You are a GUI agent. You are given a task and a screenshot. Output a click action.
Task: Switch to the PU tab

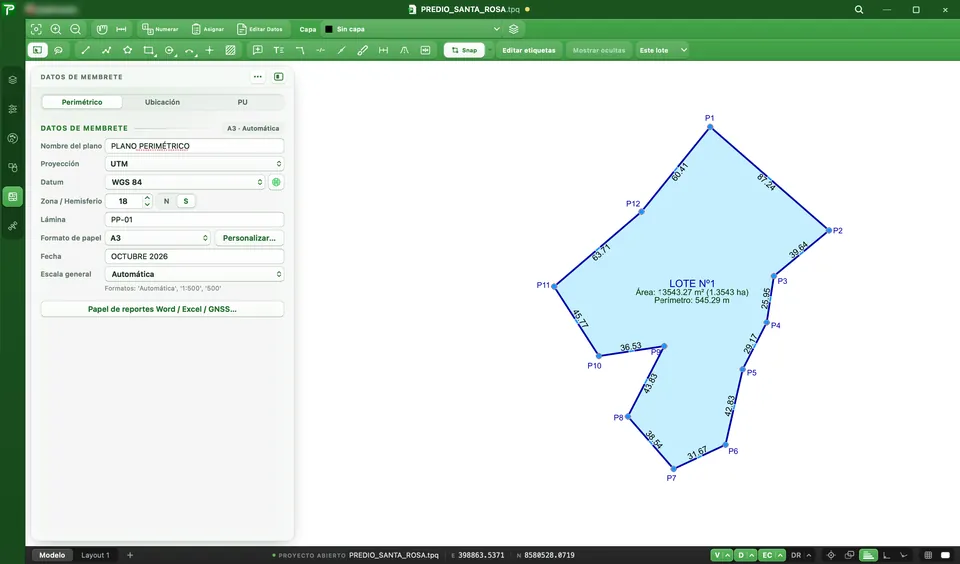[x=242, y=102]
